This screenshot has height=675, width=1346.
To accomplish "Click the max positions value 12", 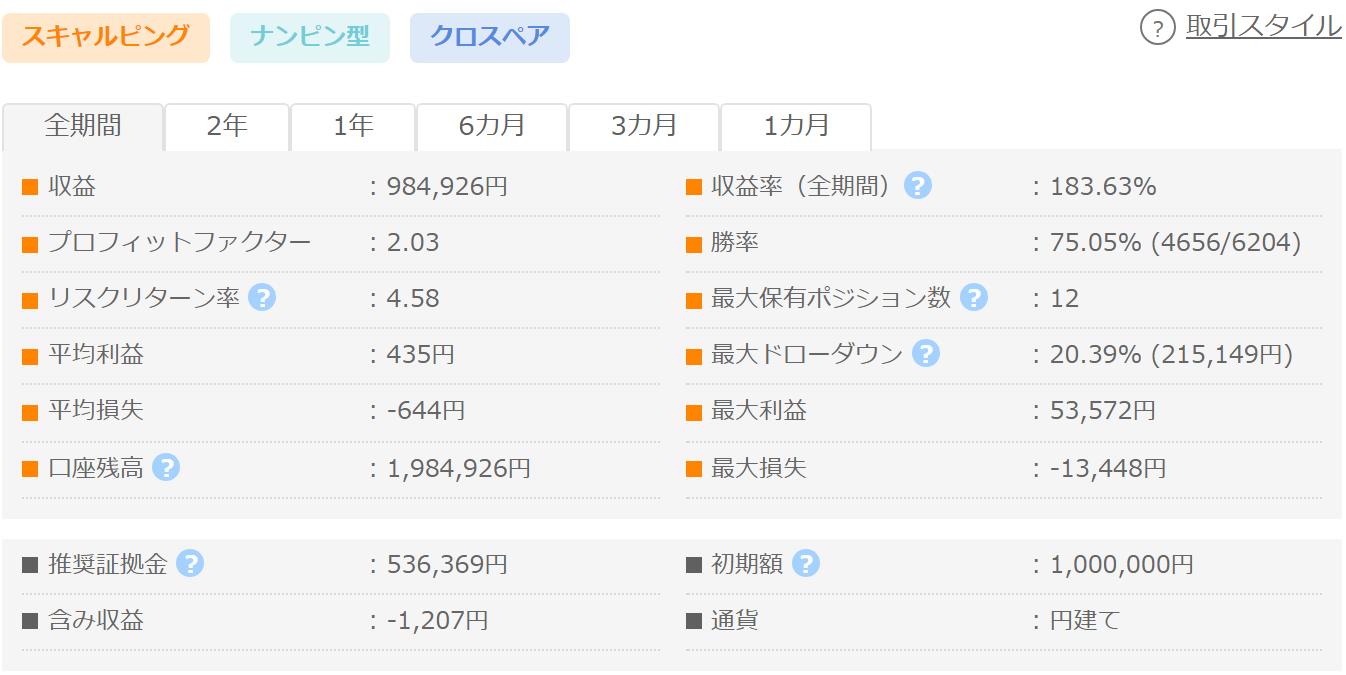I will pyautogui.click(x=1064, y=299).
